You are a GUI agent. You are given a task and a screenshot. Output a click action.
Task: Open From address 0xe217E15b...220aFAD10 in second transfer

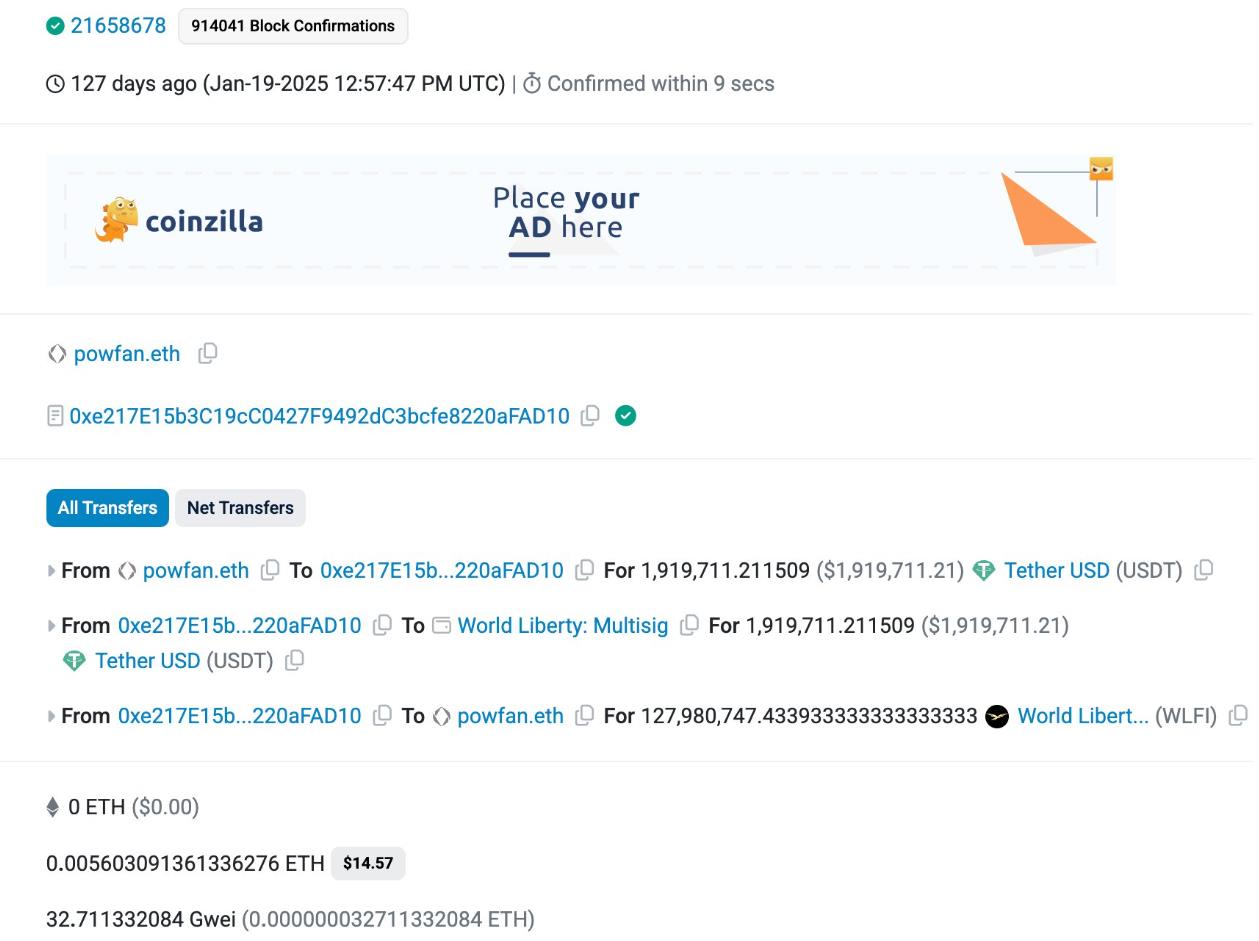(239, 626)
